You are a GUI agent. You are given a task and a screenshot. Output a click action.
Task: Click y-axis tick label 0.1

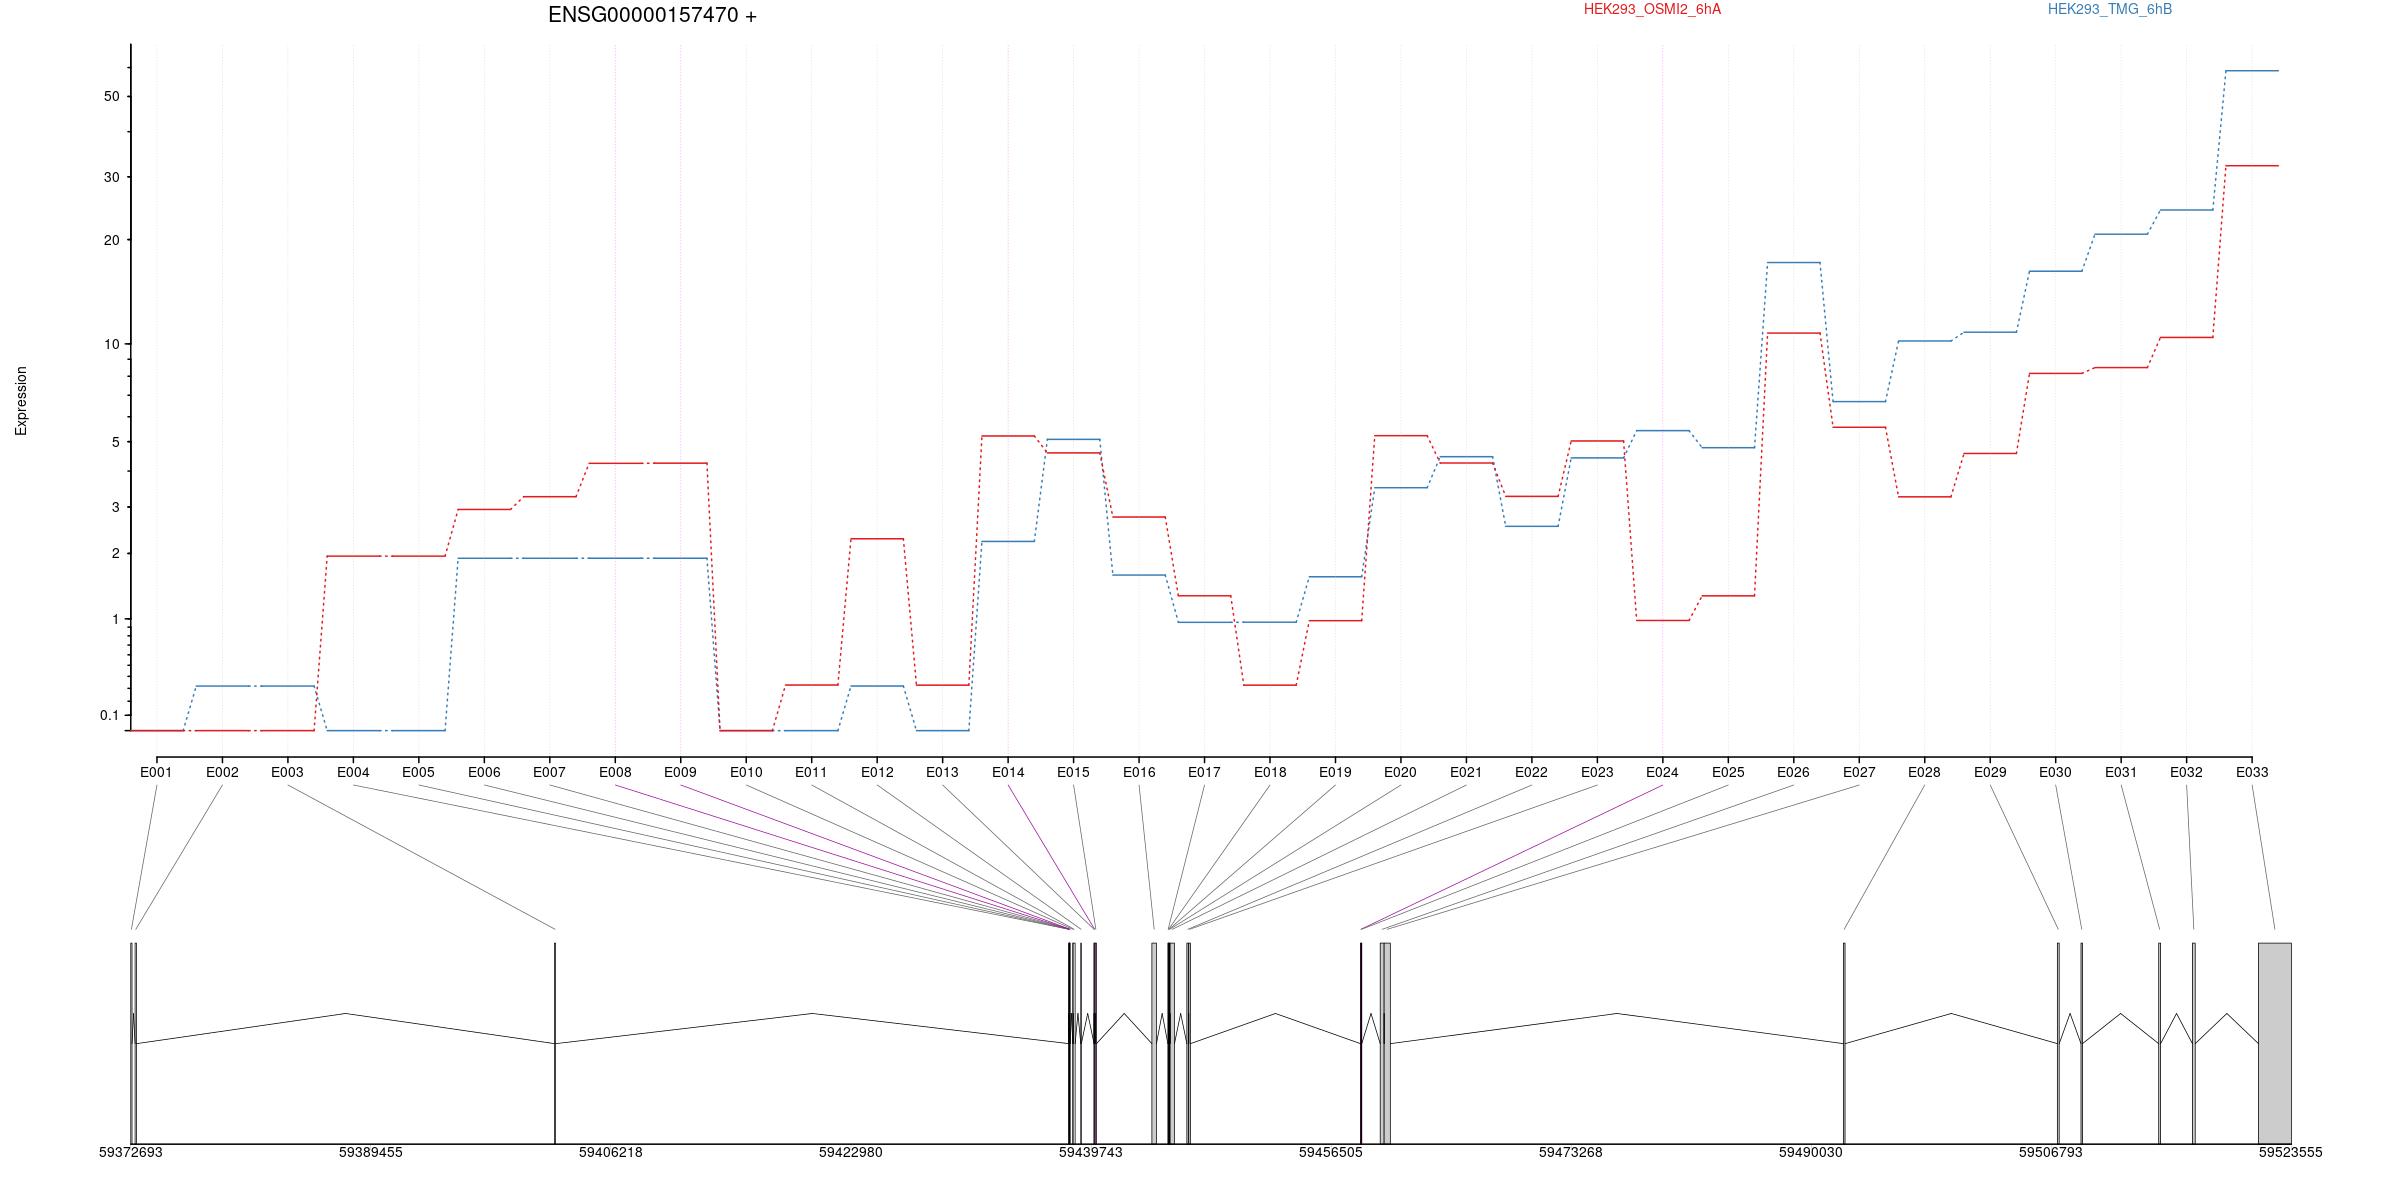click(109, 715)
